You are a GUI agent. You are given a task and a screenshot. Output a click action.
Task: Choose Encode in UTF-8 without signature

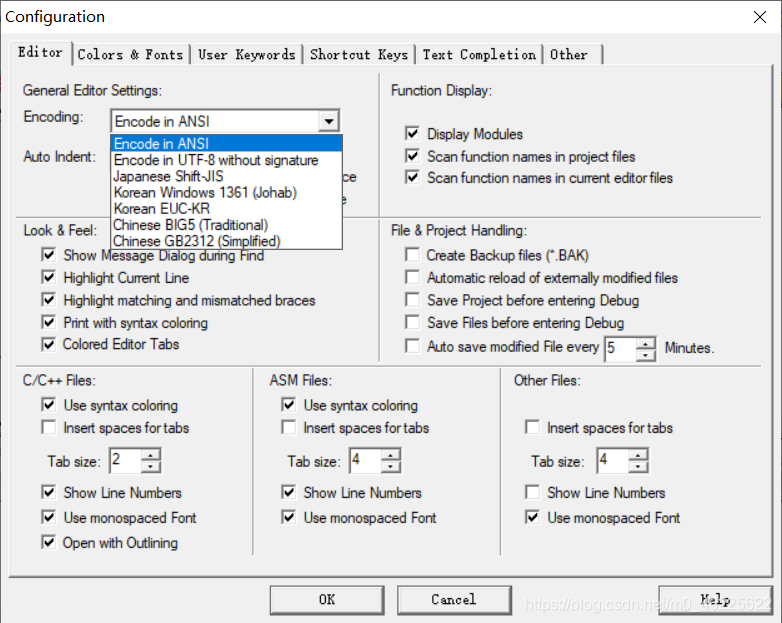pyautogui.click(x=226, y=160)
